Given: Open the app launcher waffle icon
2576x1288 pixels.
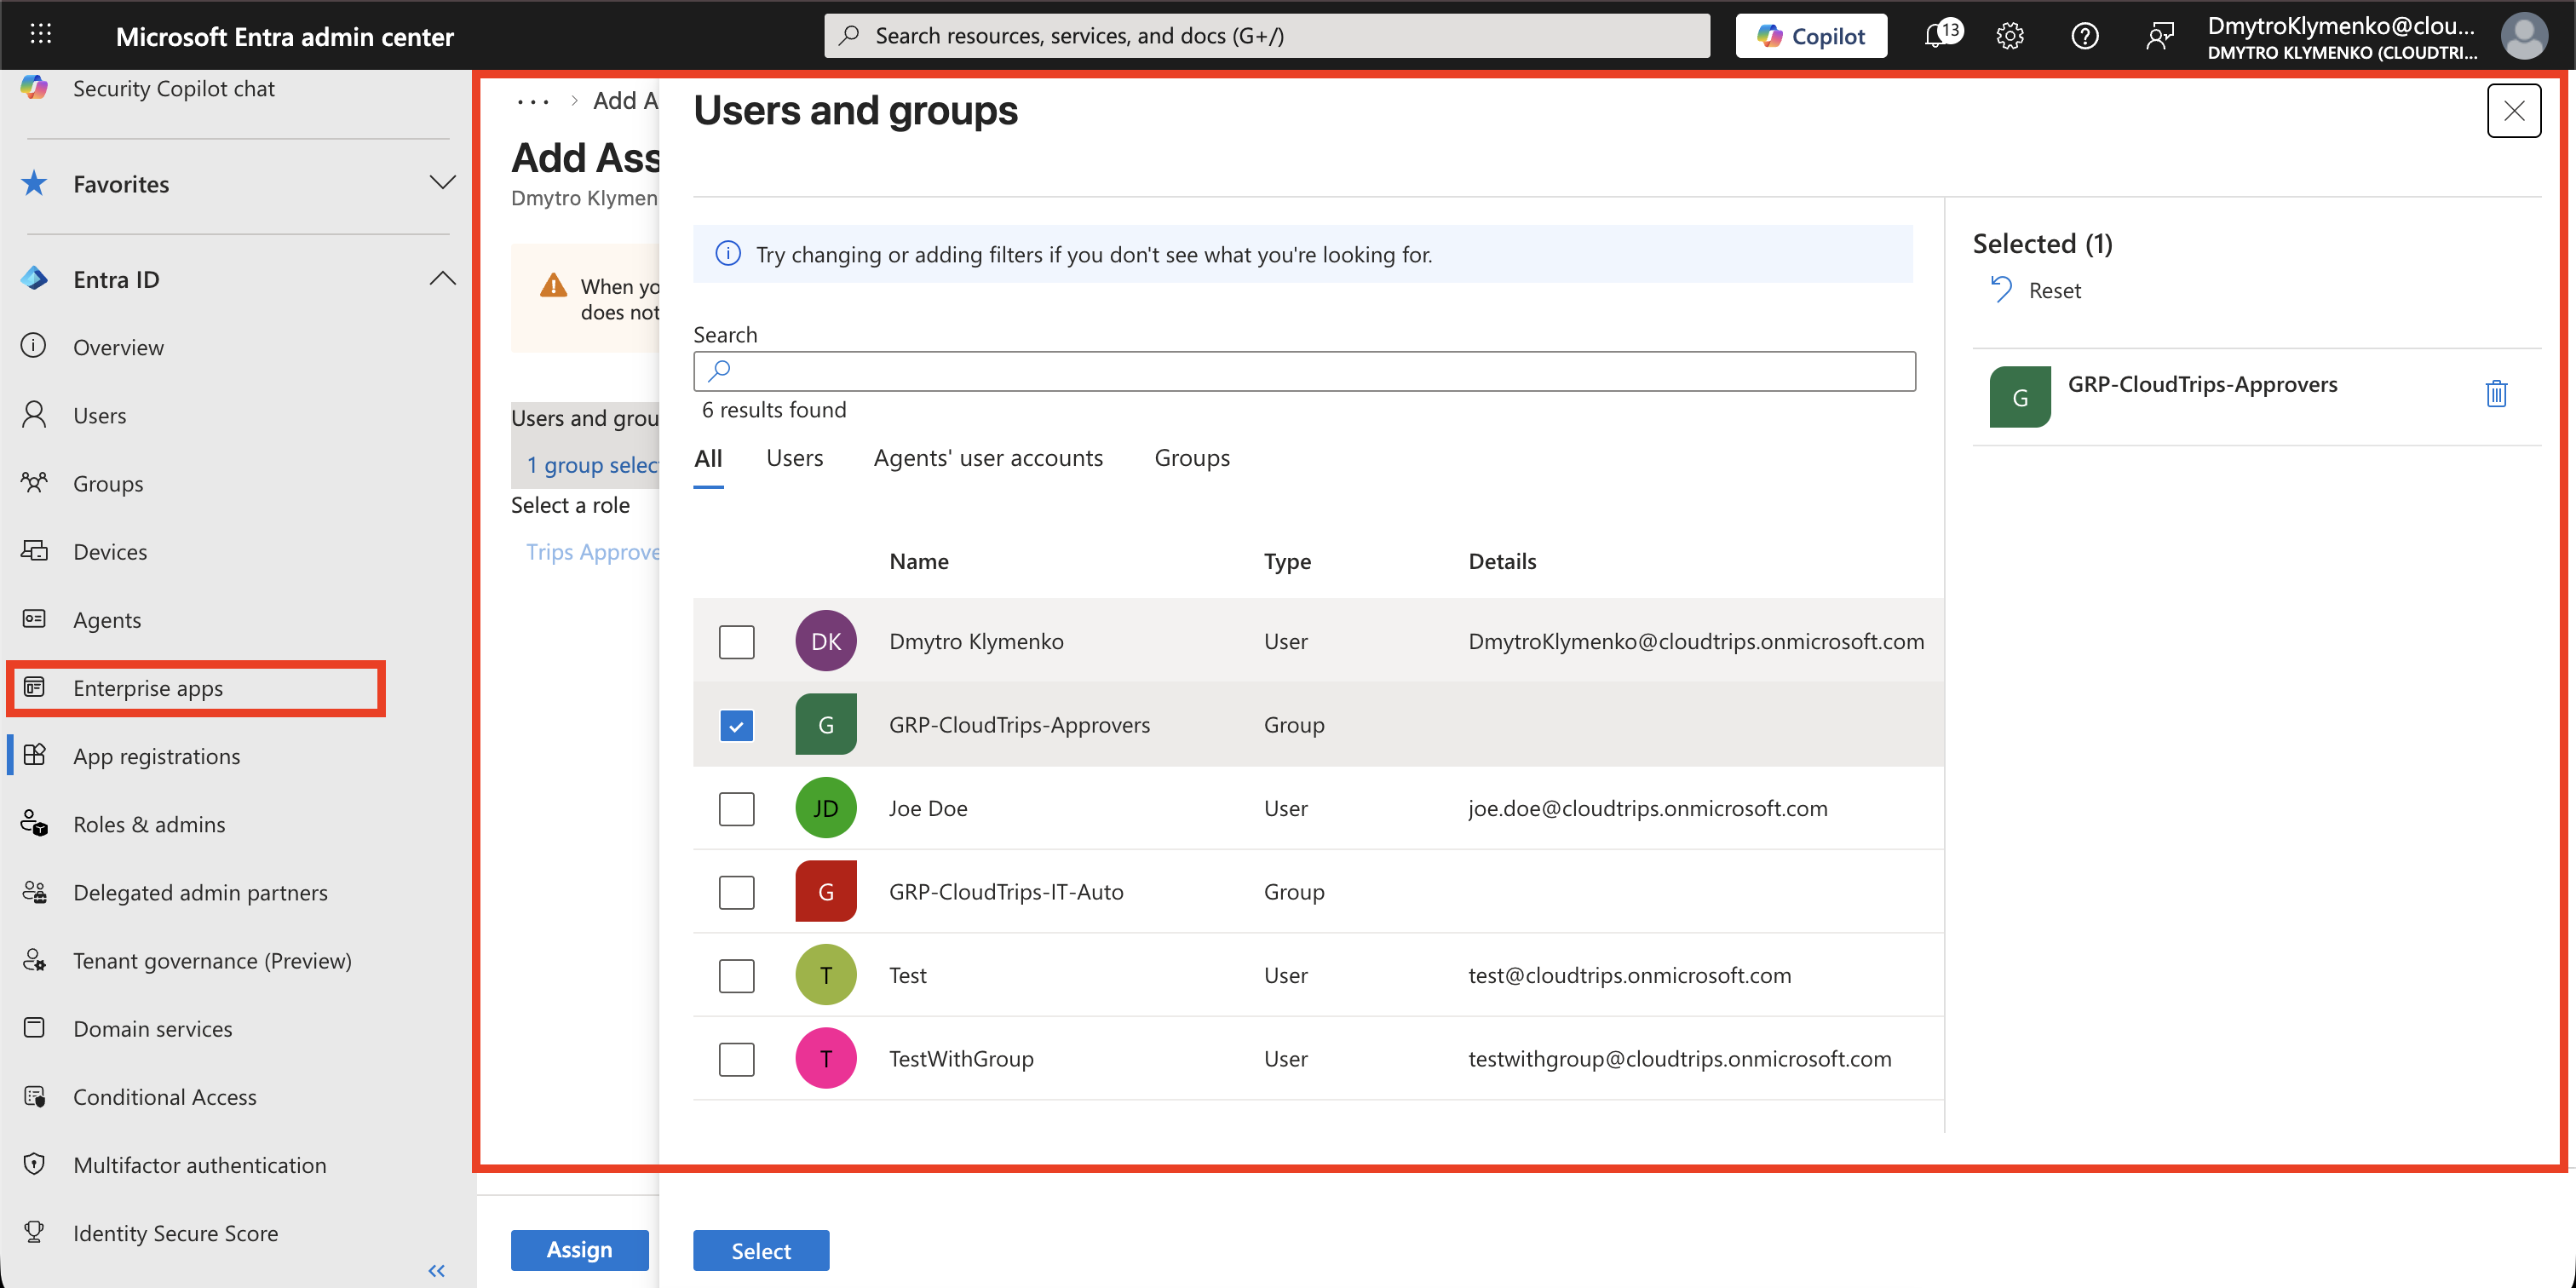Looking at the screenshot, I should [41, 35].
